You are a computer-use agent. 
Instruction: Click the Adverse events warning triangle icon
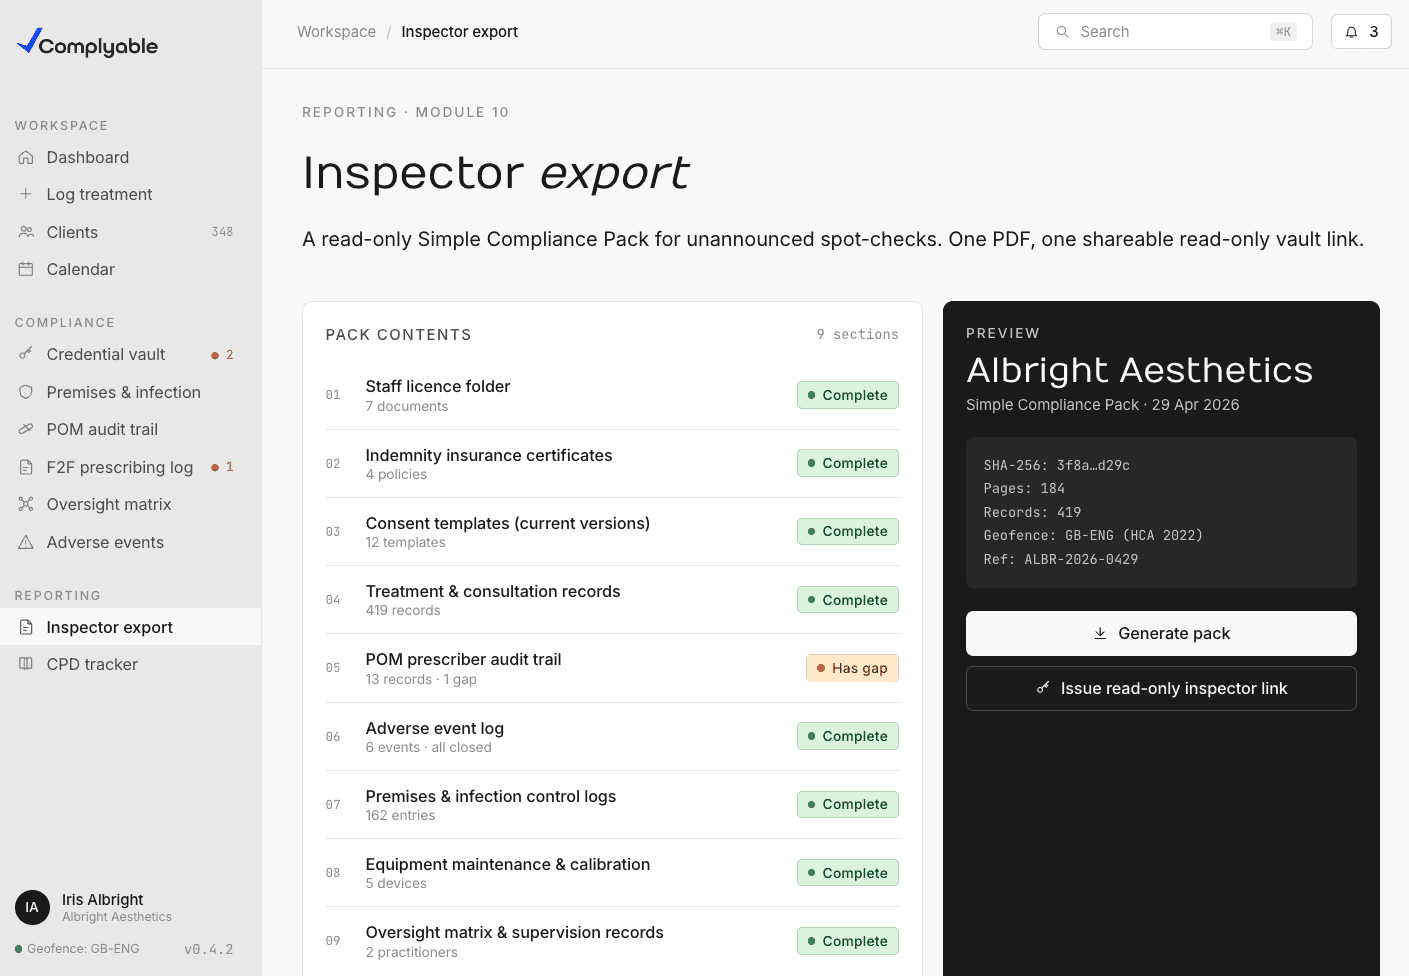pyautogui.click(x=26, y=542)
